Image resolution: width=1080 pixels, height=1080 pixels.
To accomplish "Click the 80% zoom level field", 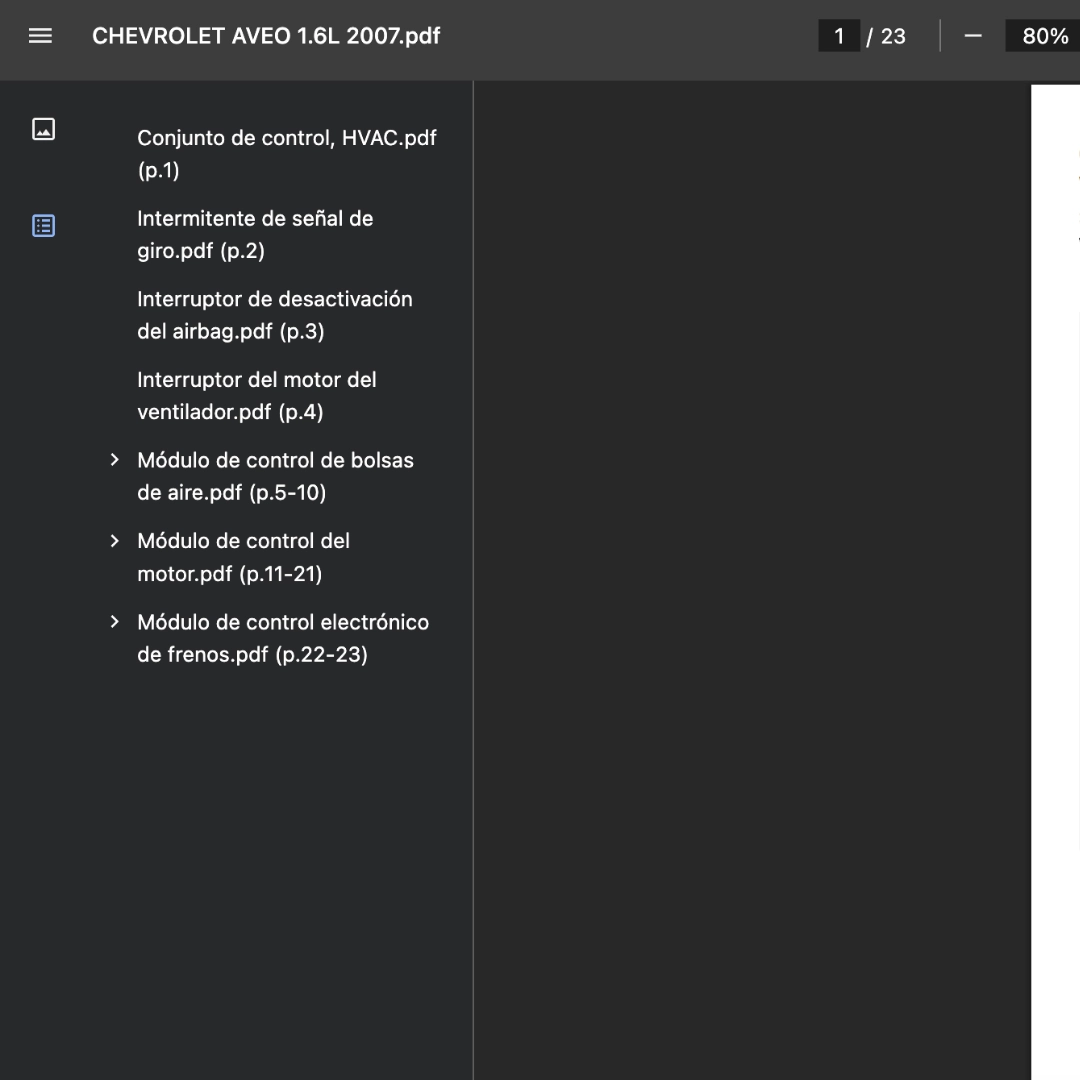I will coord(1045,36).
